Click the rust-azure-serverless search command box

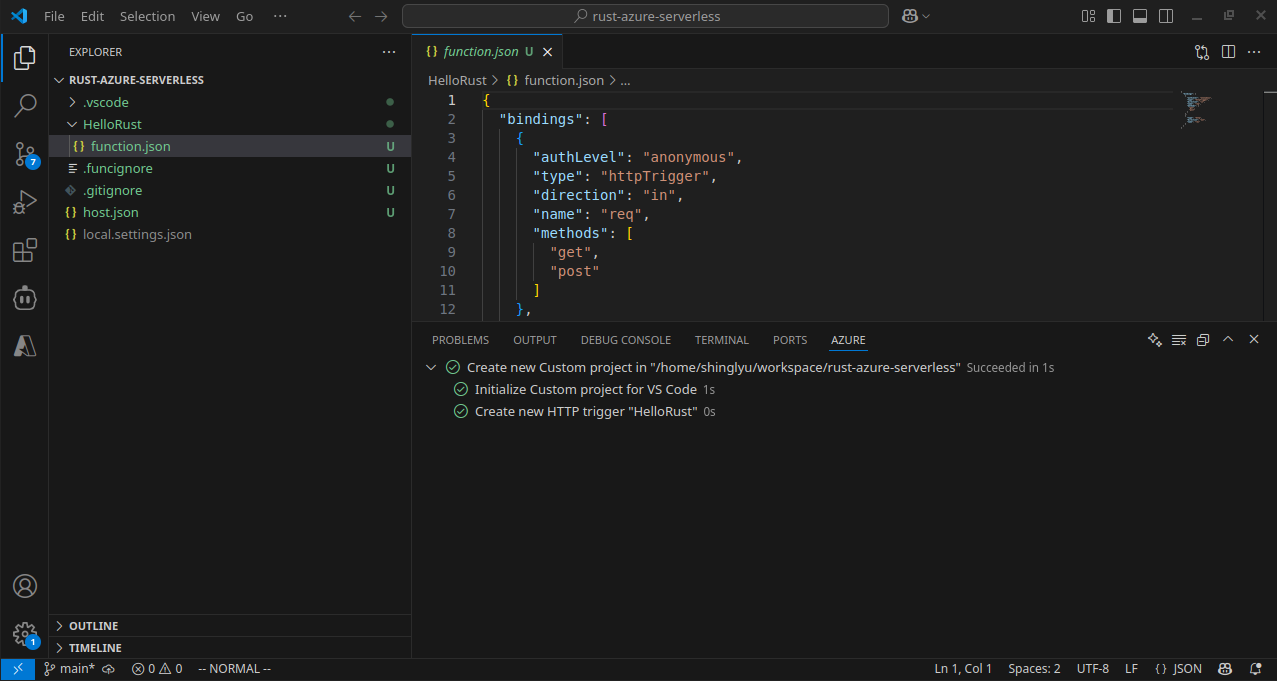point(645,16)
